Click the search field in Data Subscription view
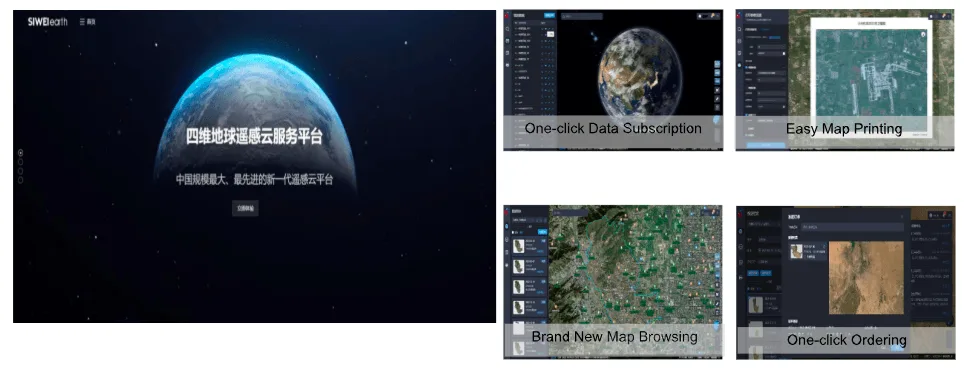 point(582,17)
